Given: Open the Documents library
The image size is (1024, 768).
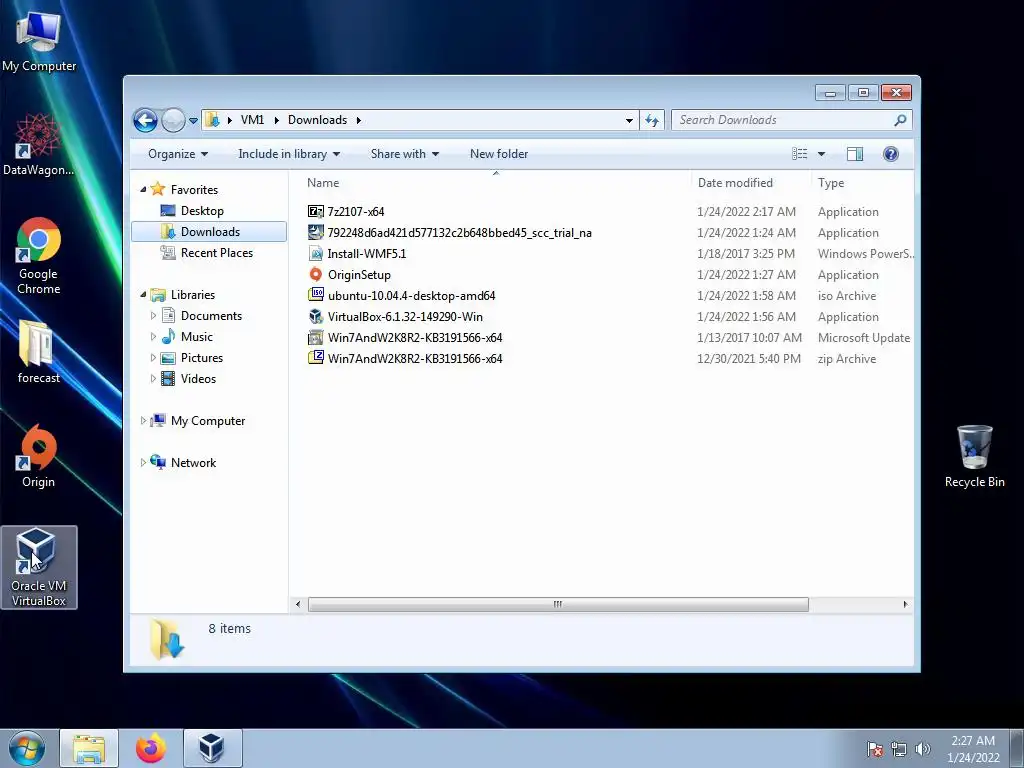Looking at the screenshot, I should pos(211,316).
